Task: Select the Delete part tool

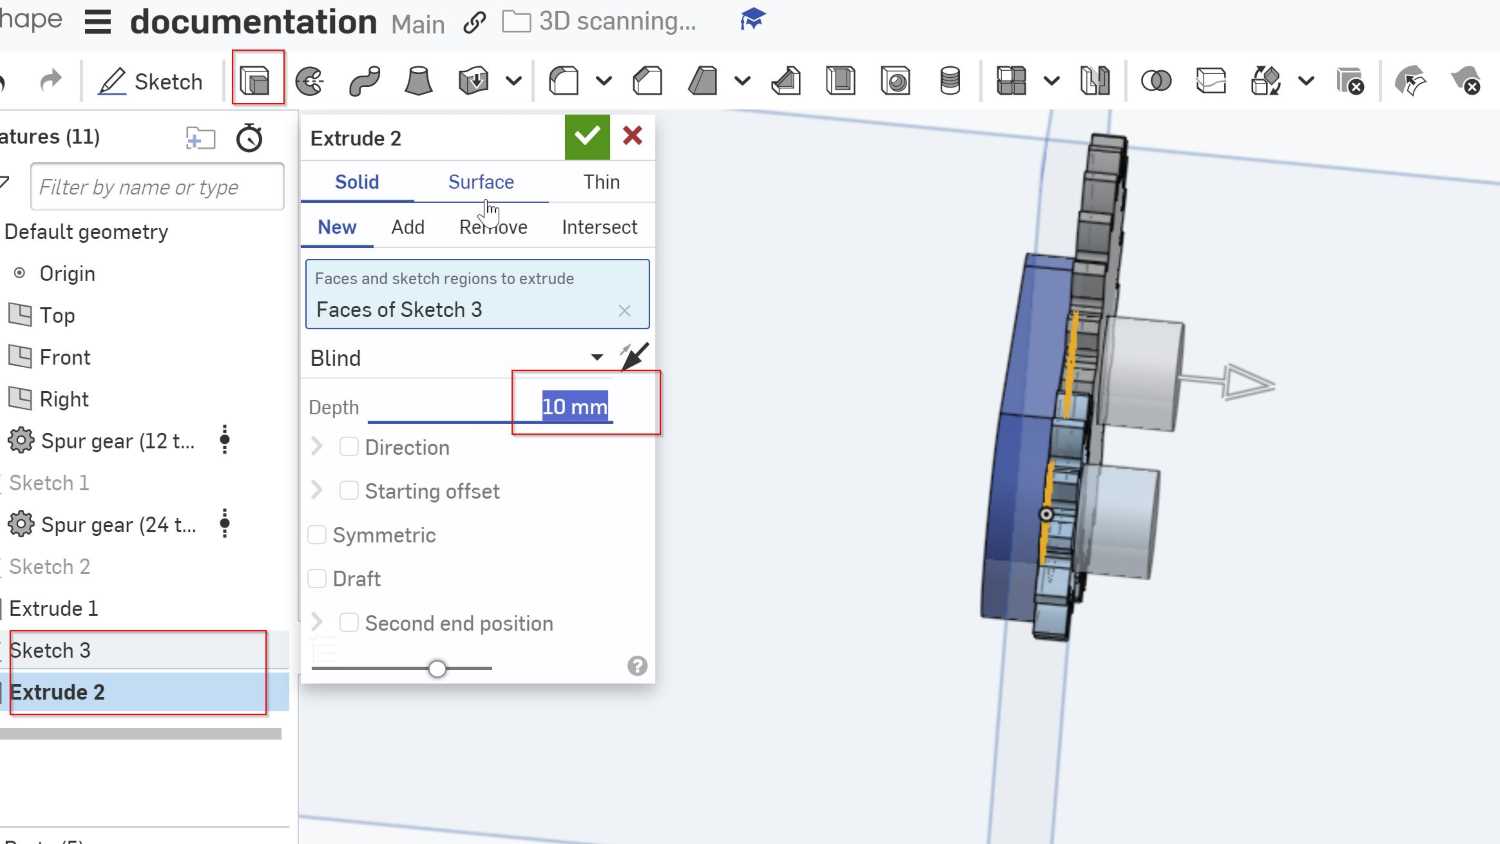Action: [1350, 80]
